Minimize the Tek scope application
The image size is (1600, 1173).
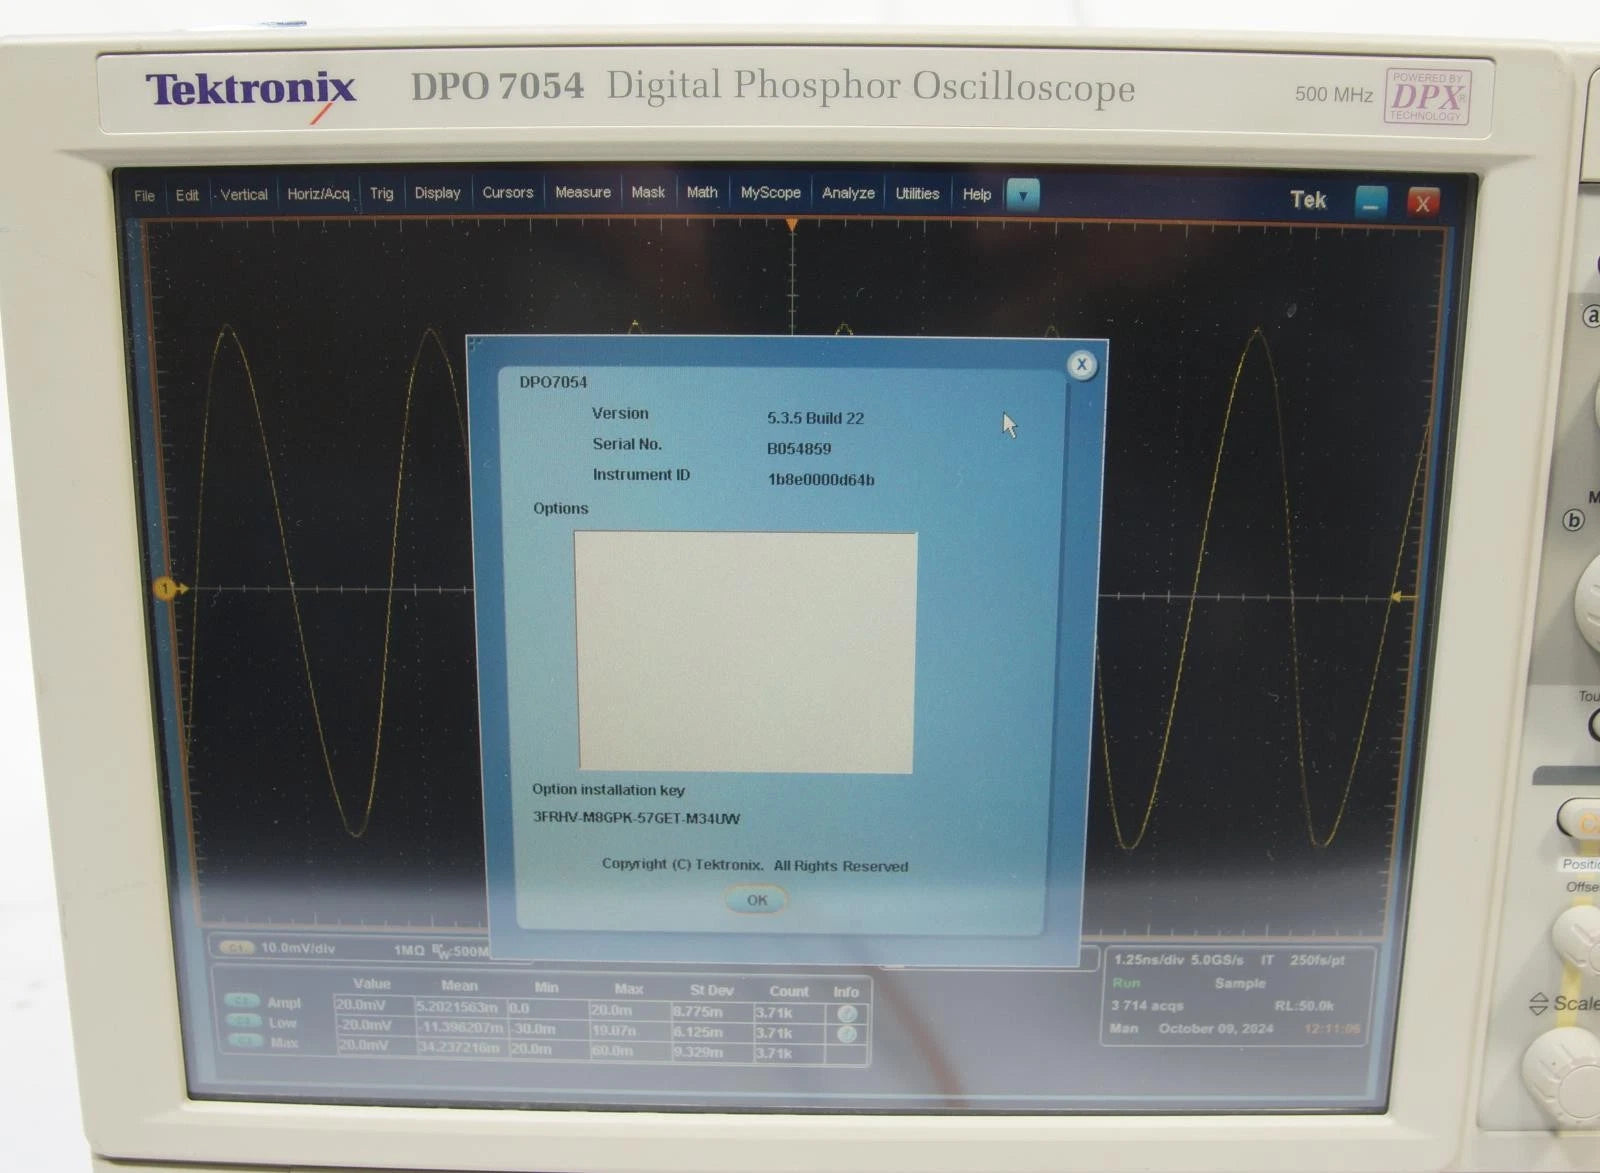pyautogui.click(x=1370, y=202)
